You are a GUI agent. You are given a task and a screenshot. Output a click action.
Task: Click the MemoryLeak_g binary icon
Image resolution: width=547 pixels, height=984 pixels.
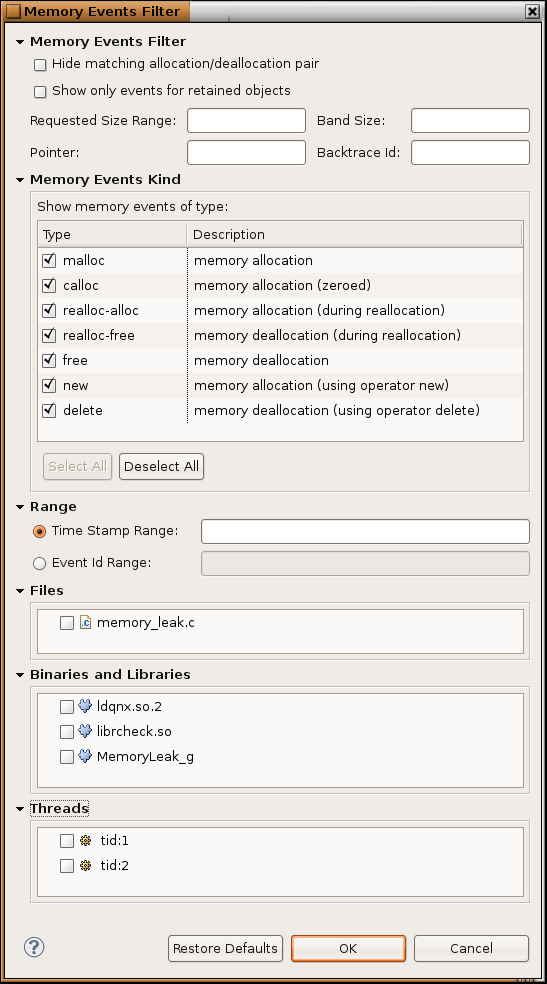point(85,756)
